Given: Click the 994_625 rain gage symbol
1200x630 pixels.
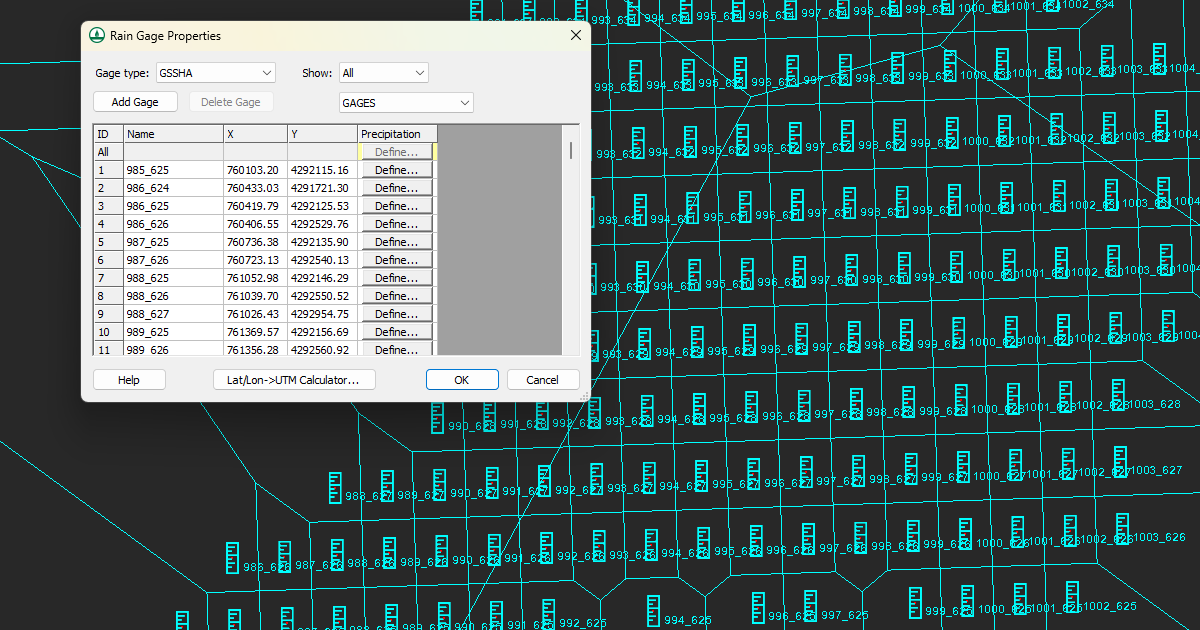Looking at the screenshot, I should tap(654, 612).
